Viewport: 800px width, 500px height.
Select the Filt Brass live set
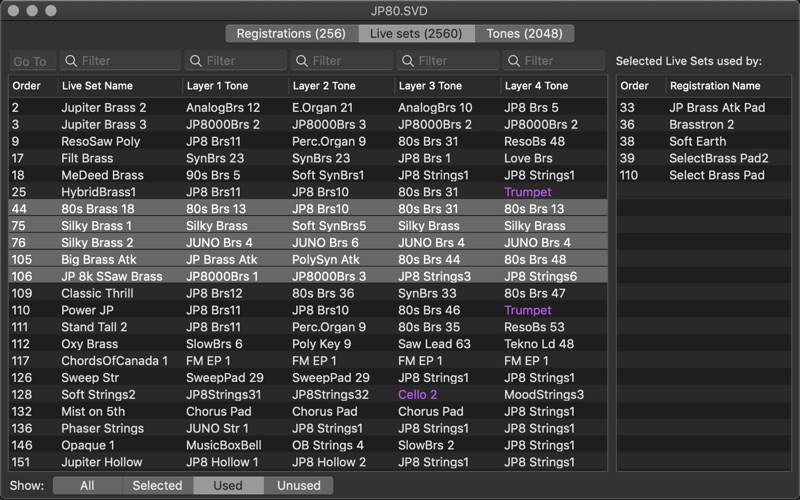(308, 158)
